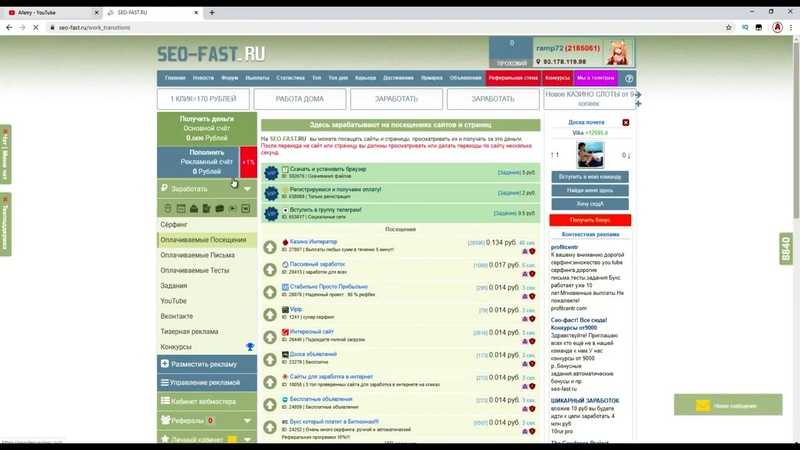Open the Реферальная стена red menu item
The image size is (800, 450).
[x=513, y=78]
